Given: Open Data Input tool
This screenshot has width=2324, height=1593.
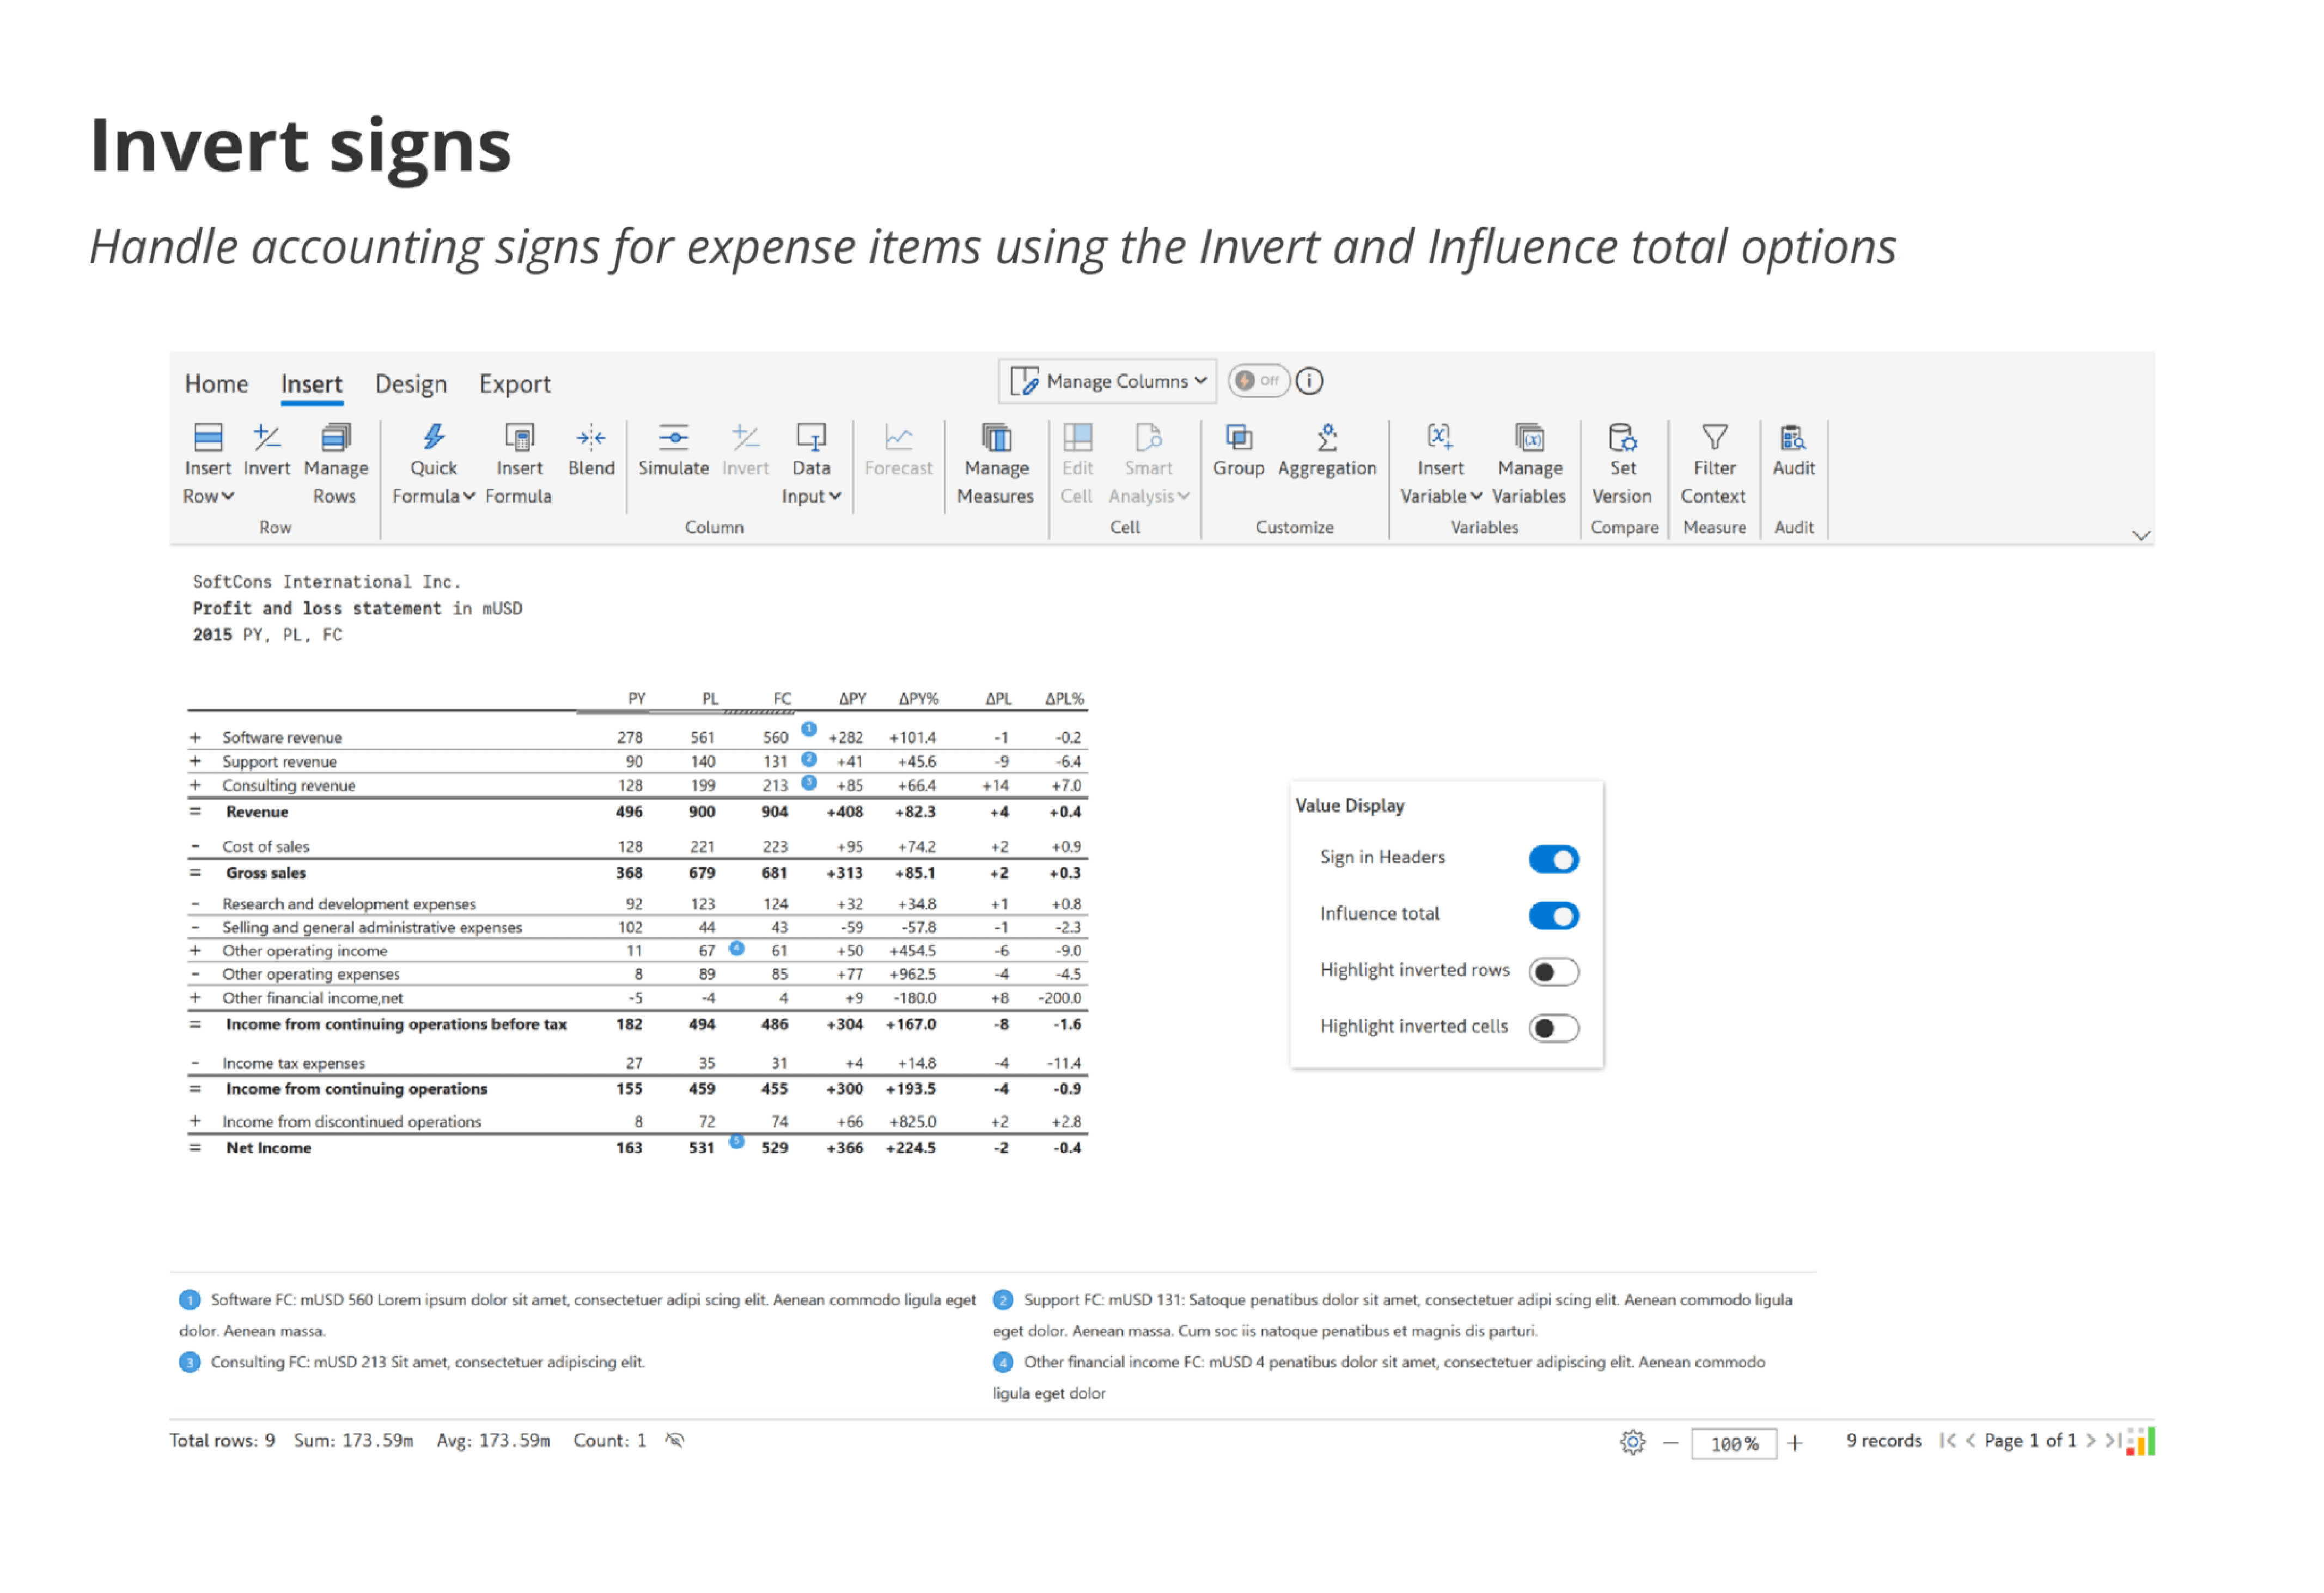Looking at the screenshot, I should tap(811, 463).
